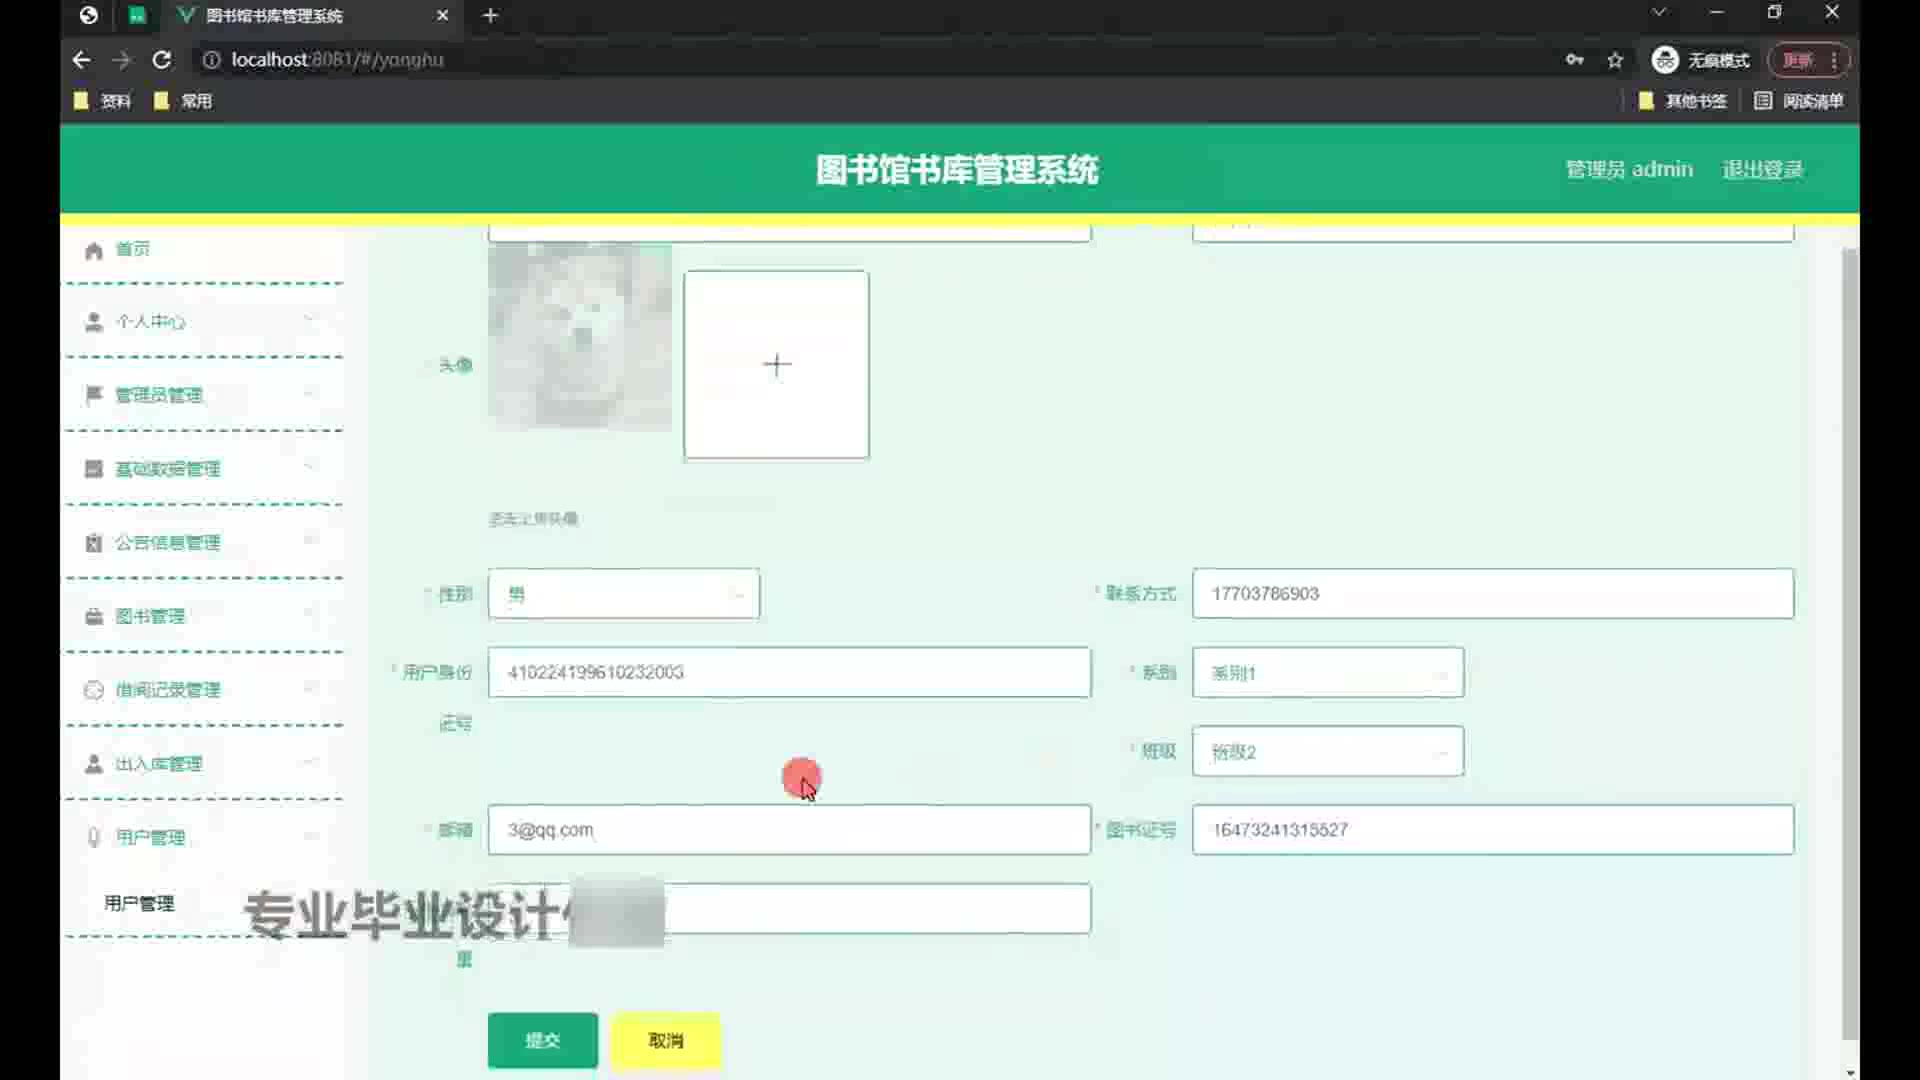Viewport: 1920px width, 1080px height.
Task: Click the 个人中心 person icon
Action: (x=94, y=322)
